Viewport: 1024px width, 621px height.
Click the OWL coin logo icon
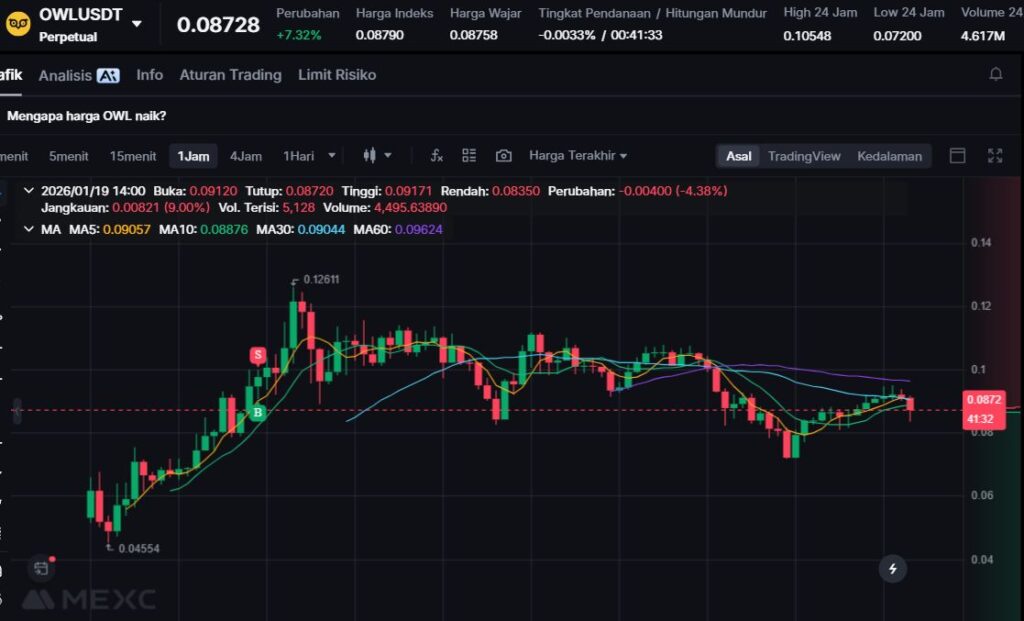[x=17, y=25]
